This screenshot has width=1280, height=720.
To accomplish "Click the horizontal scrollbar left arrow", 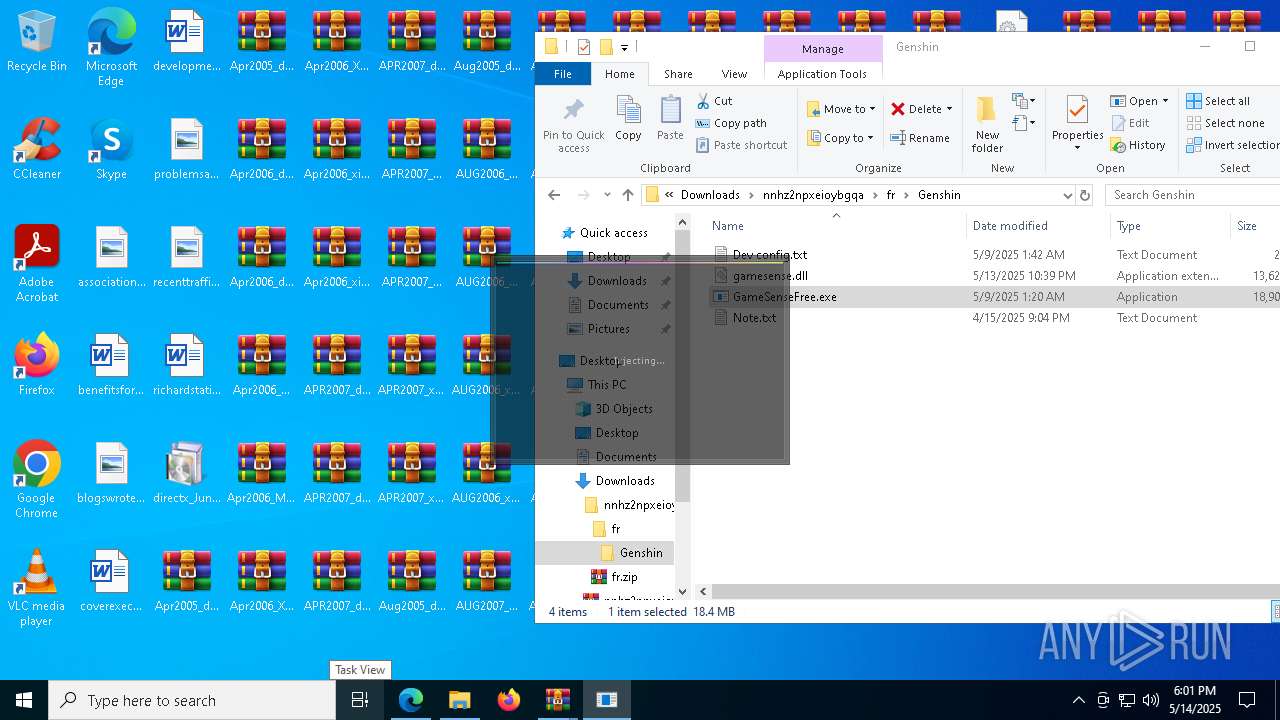I will 703,591.
